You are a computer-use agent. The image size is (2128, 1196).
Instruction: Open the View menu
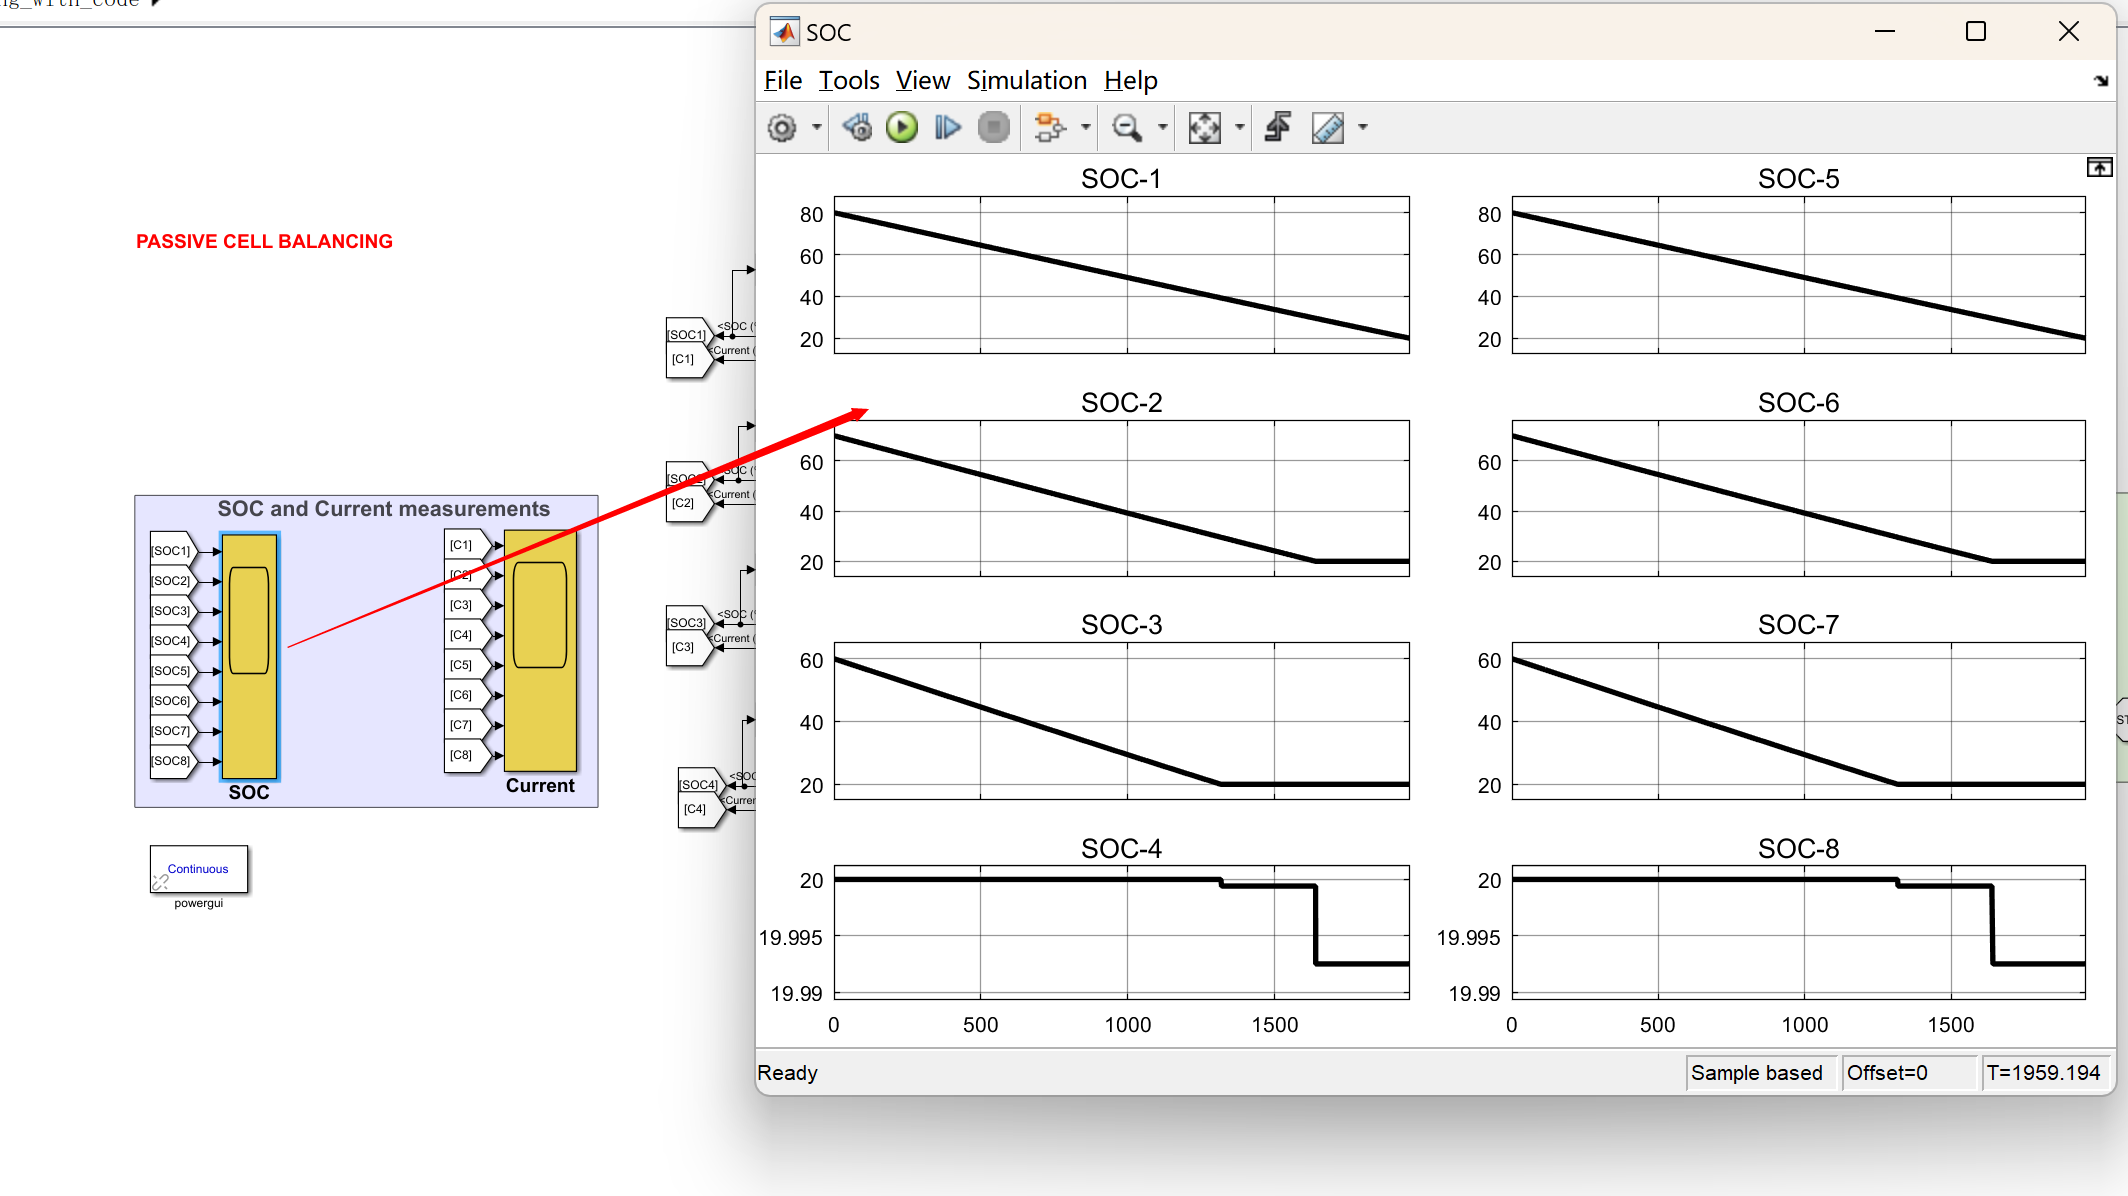(922, 81)
